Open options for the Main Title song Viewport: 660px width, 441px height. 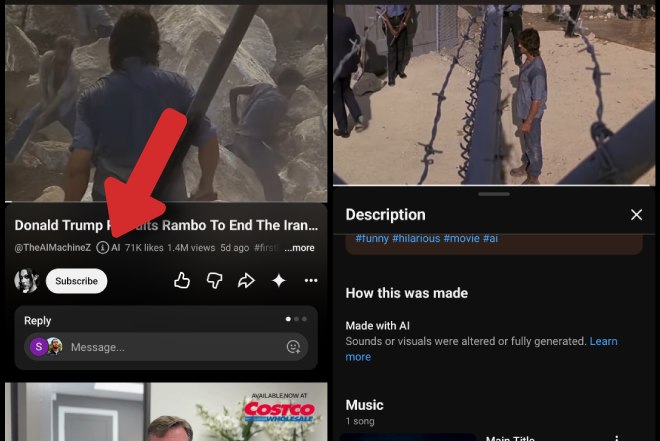[617, 438]
